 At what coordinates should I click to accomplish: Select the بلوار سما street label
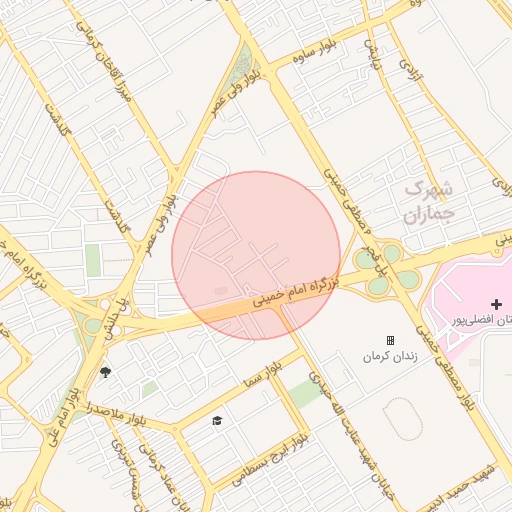tap(263, 375)
